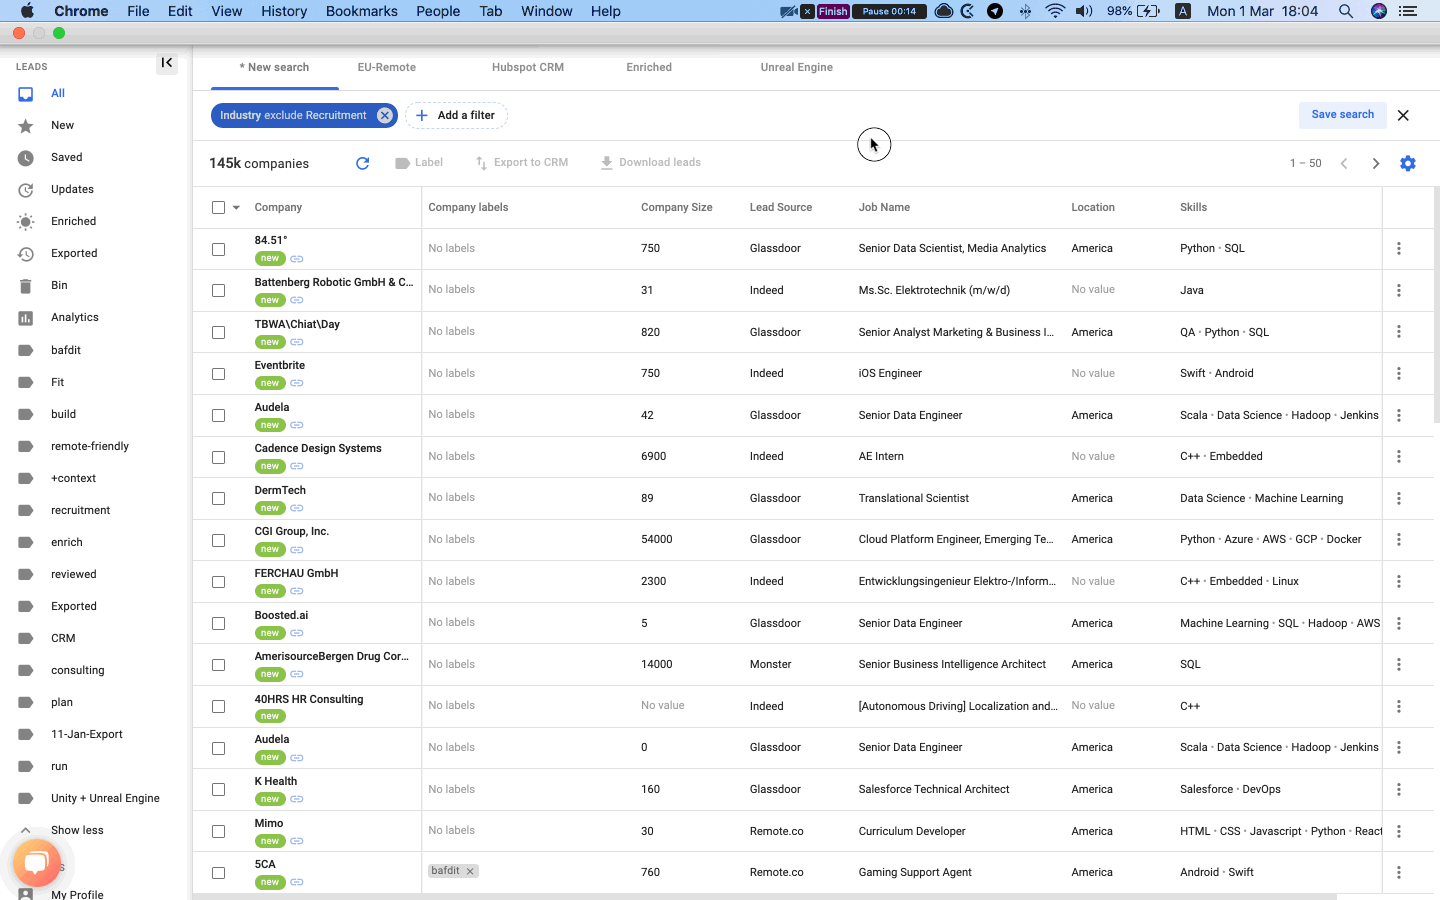Open the History menu
Screen dimensions: 1440x900
click(284, 11)
